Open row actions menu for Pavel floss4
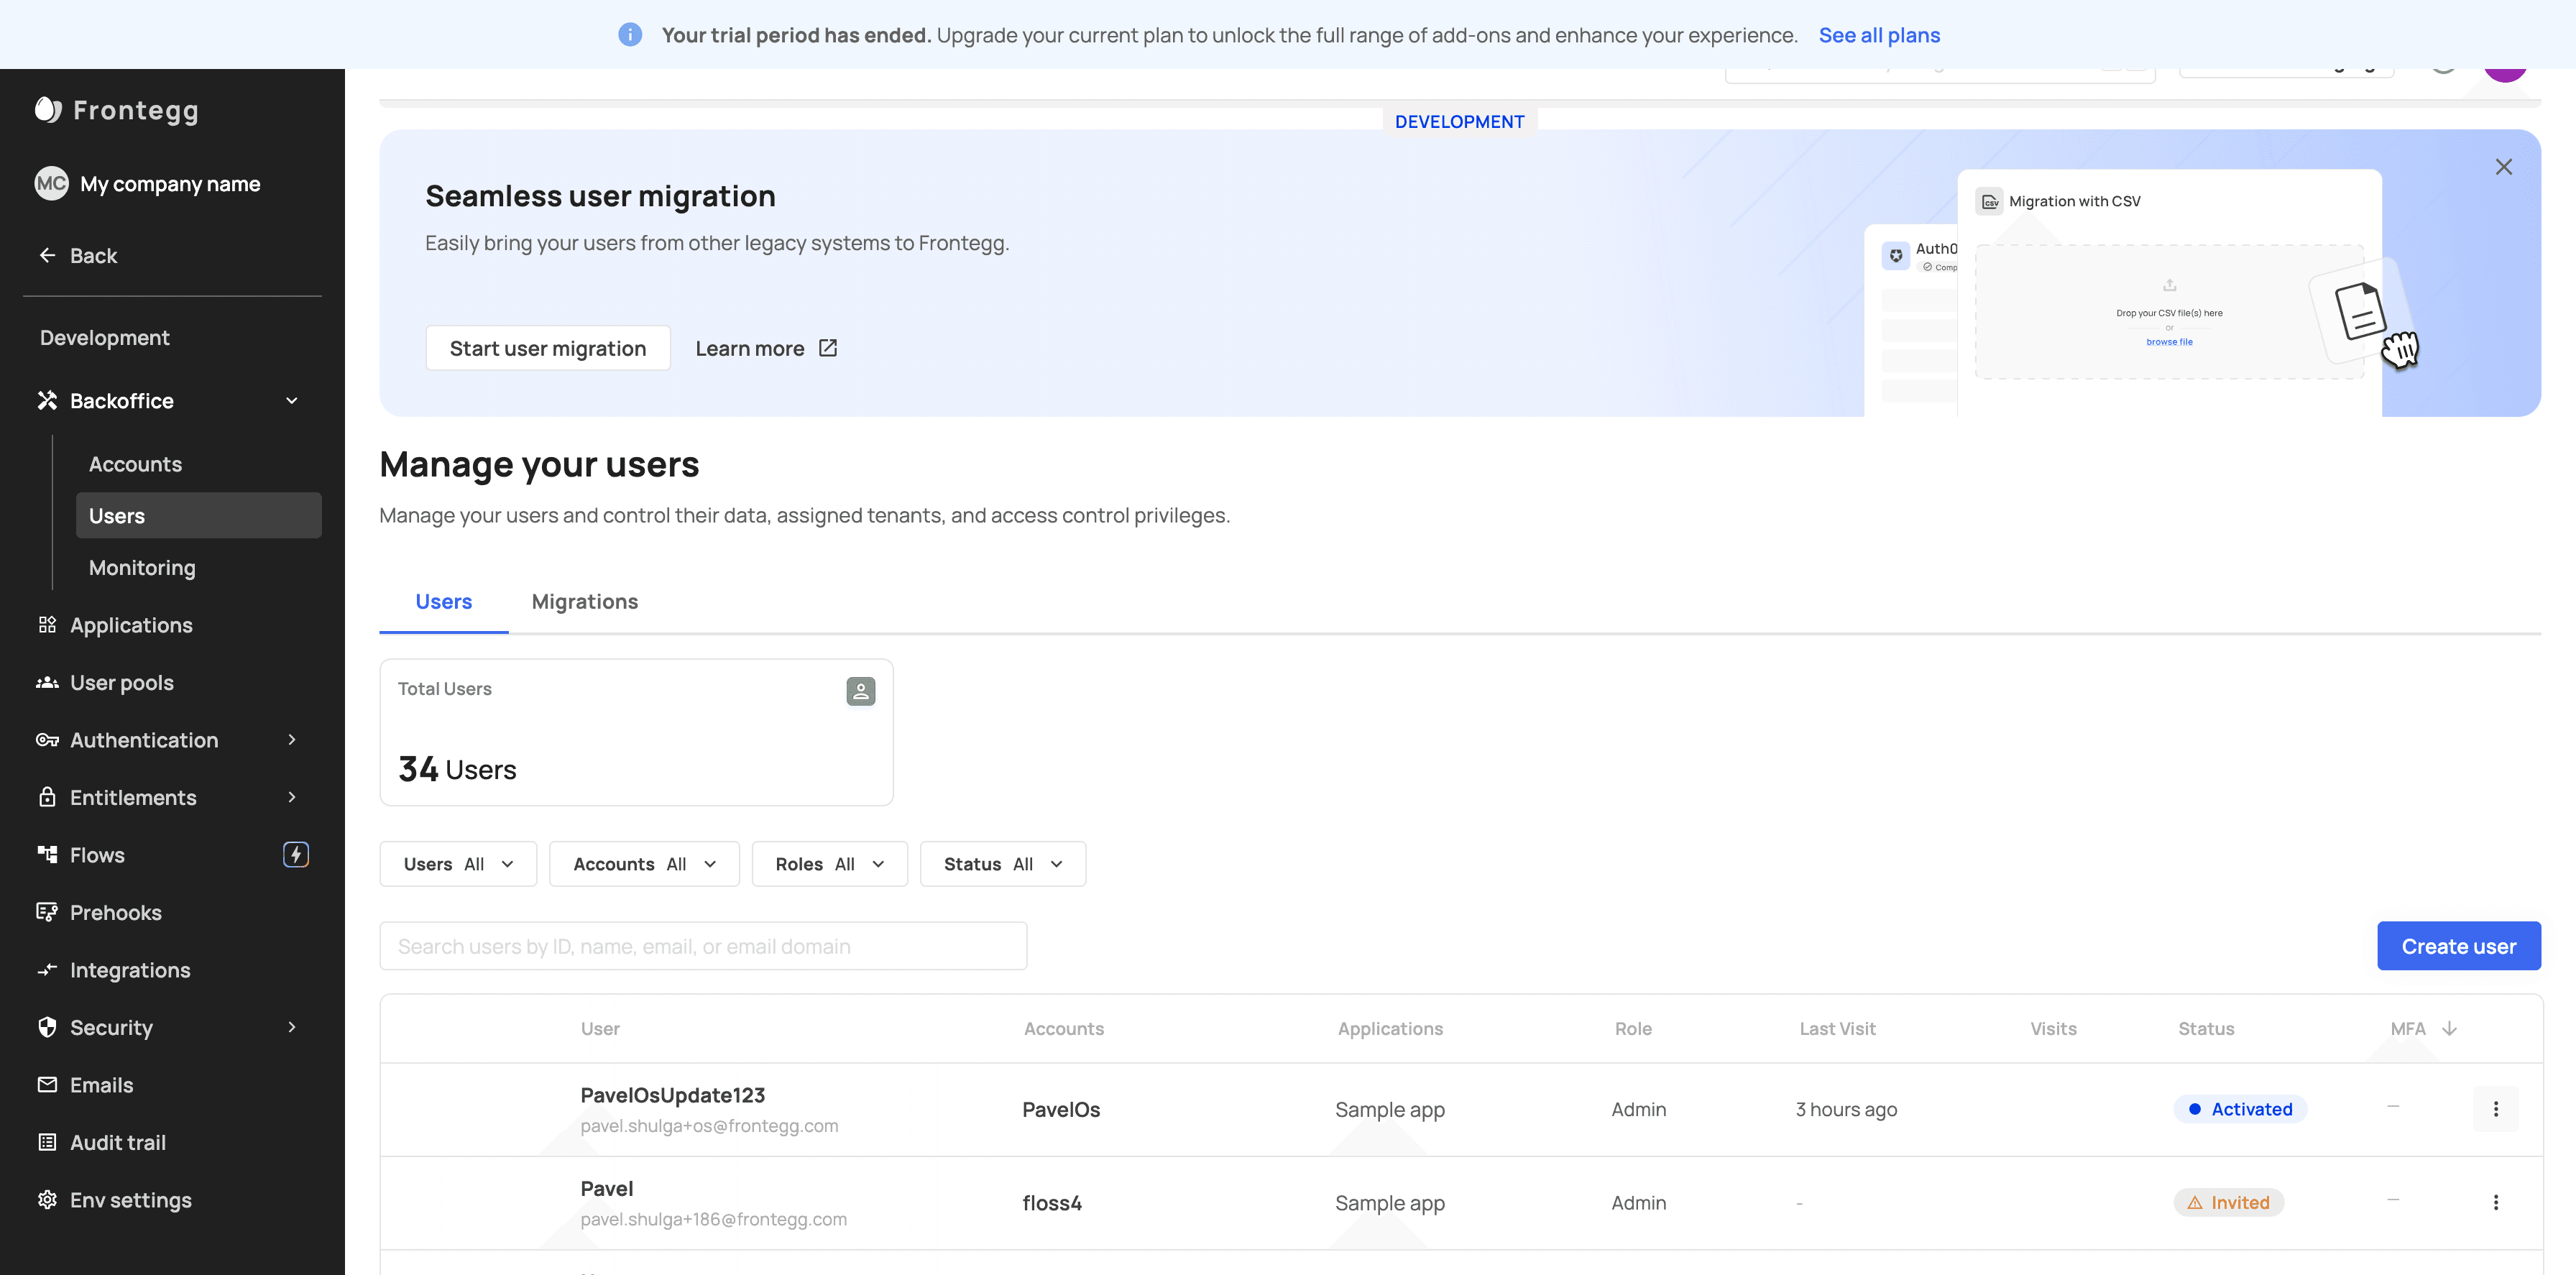This screenshot has height=1275, width=2576. pyautogui.click(x=2495, y=1202)
